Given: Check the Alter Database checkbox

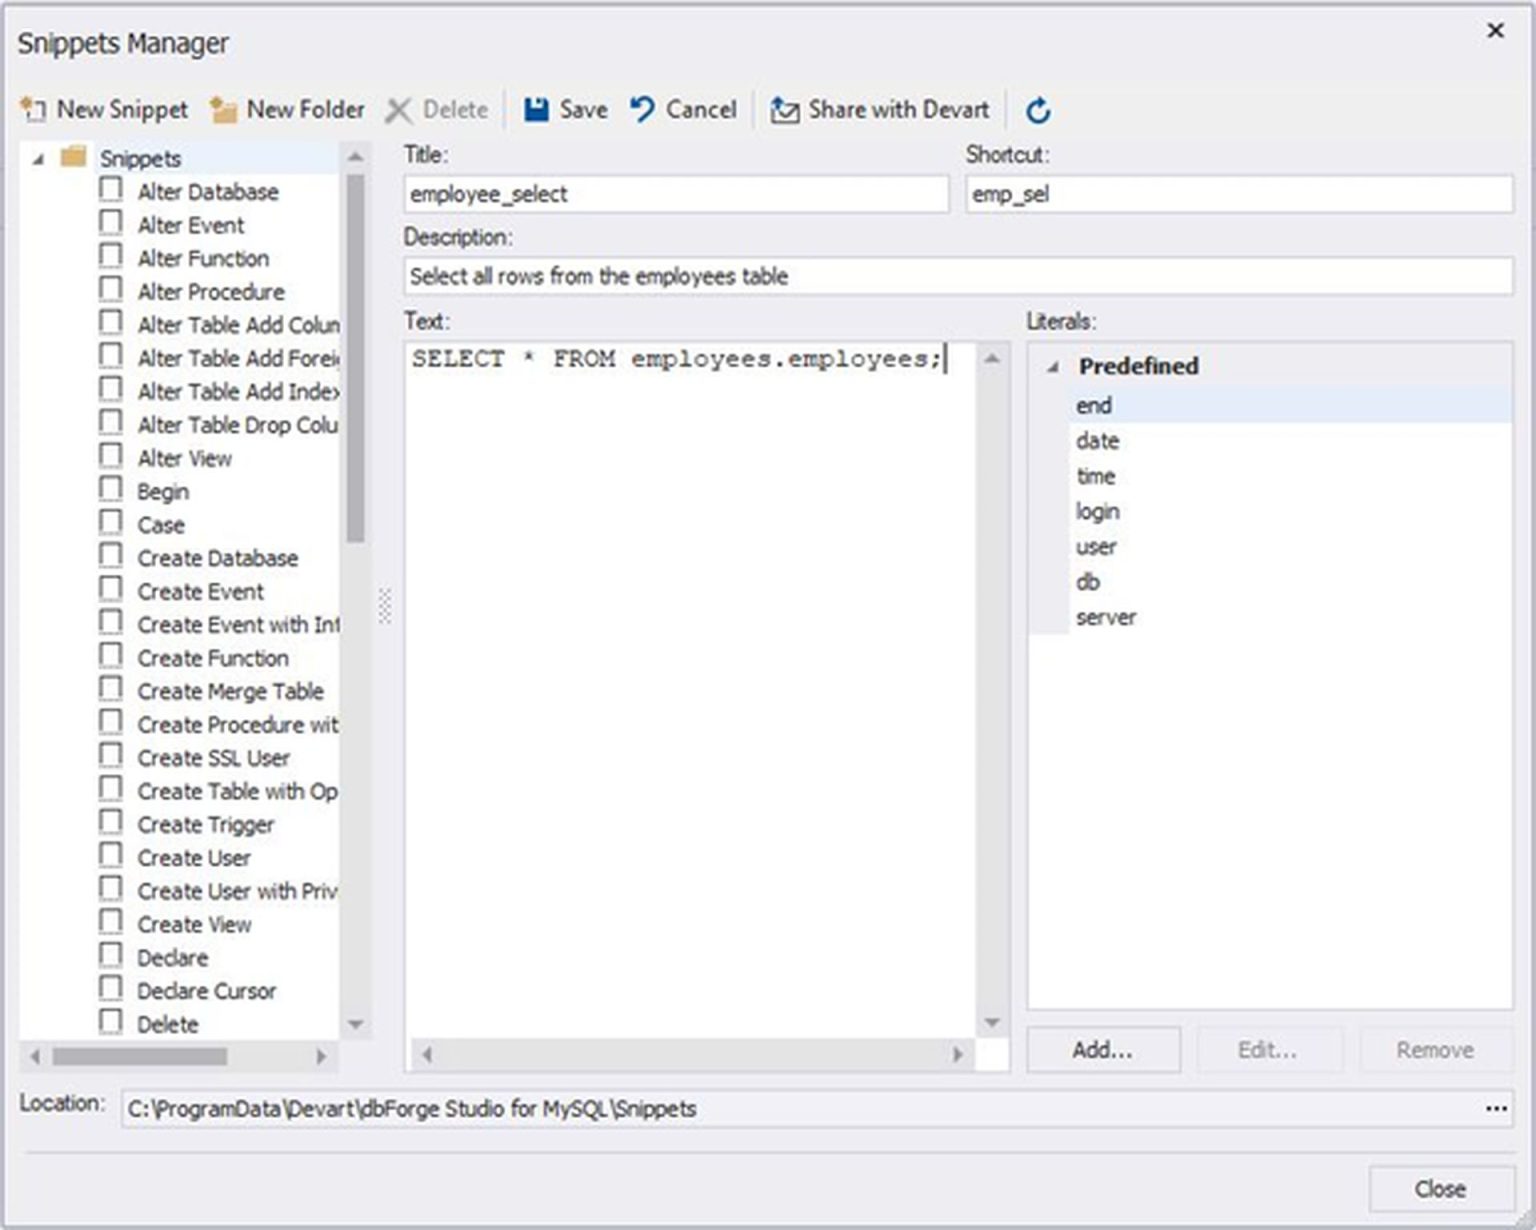Looking at the screenshot, I should point(110,190).
